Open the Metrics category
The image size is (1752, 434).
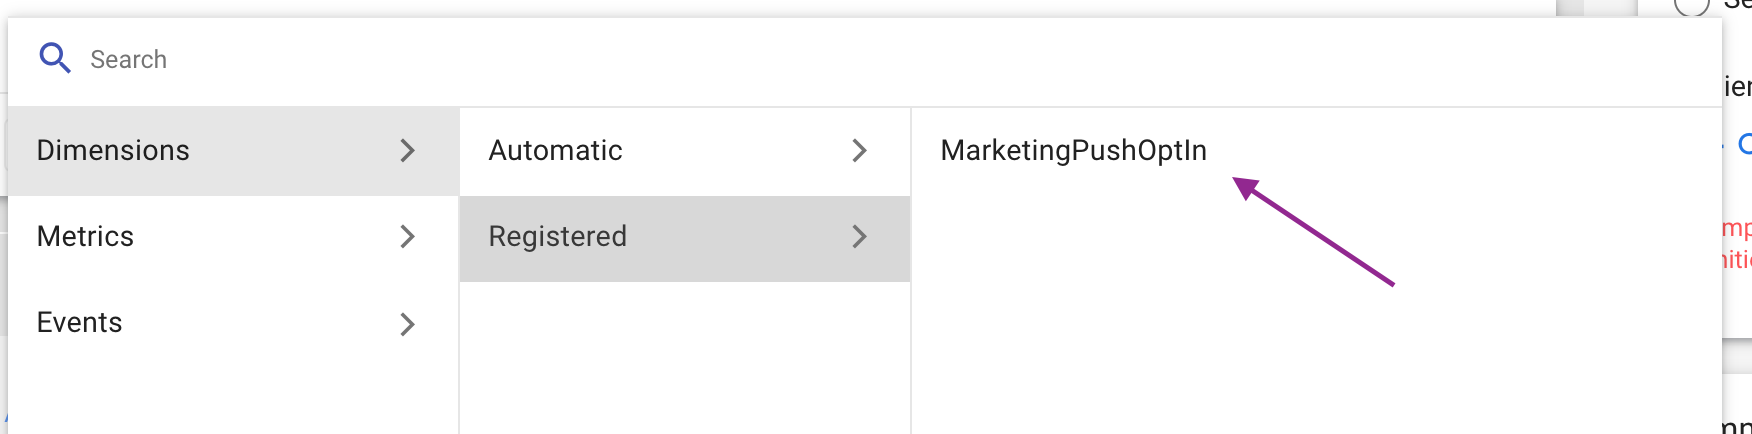tap(233, 237)
